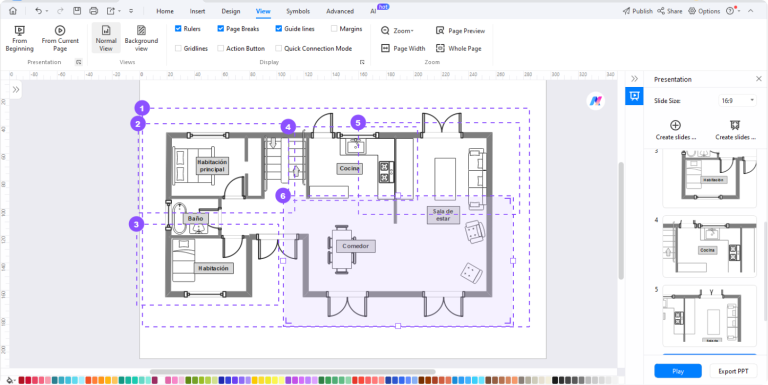The image size is (768, 385).
Task: Enable the Gridlines checkbox
Action: (178, 48)
